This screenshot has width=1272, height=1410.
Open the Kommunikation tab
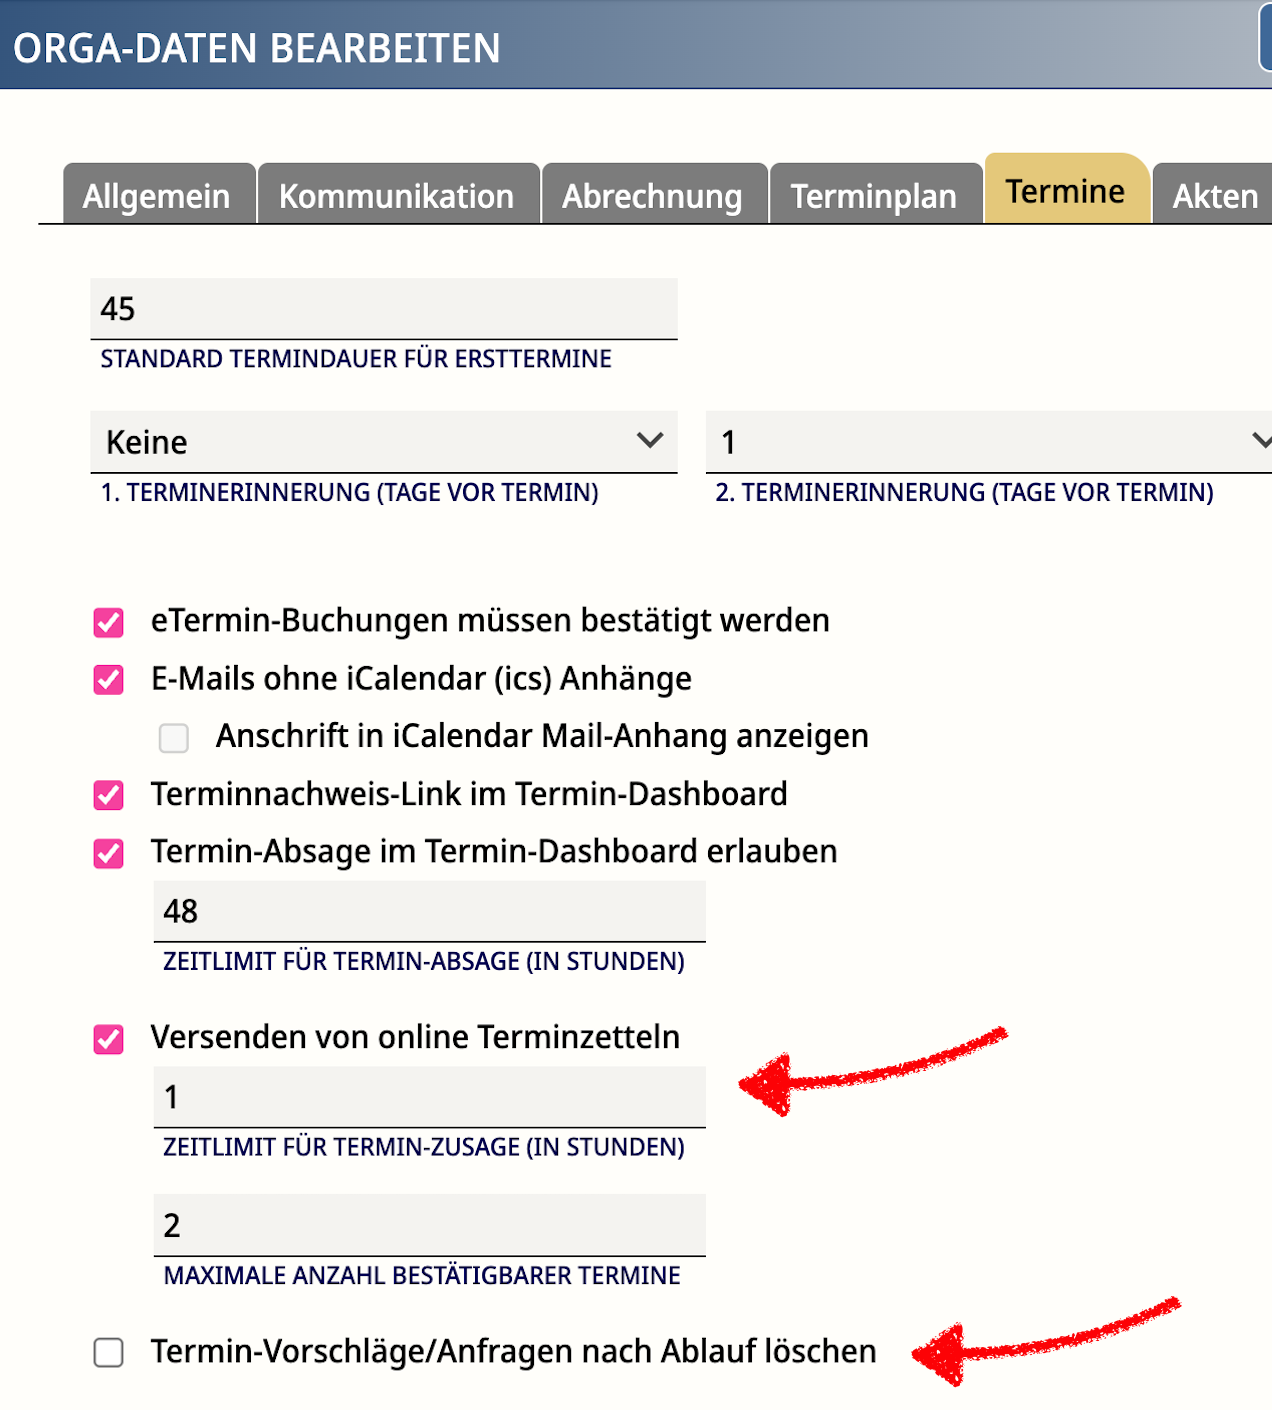point(398,195)
